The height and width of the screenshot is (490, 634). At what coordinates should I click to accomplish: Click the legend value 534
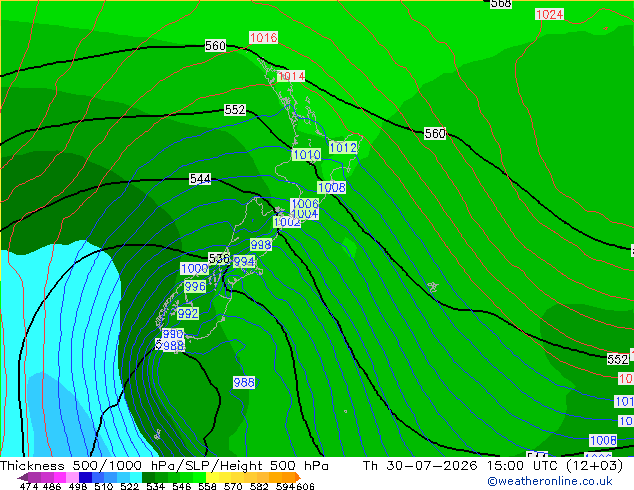click(155, 486)
